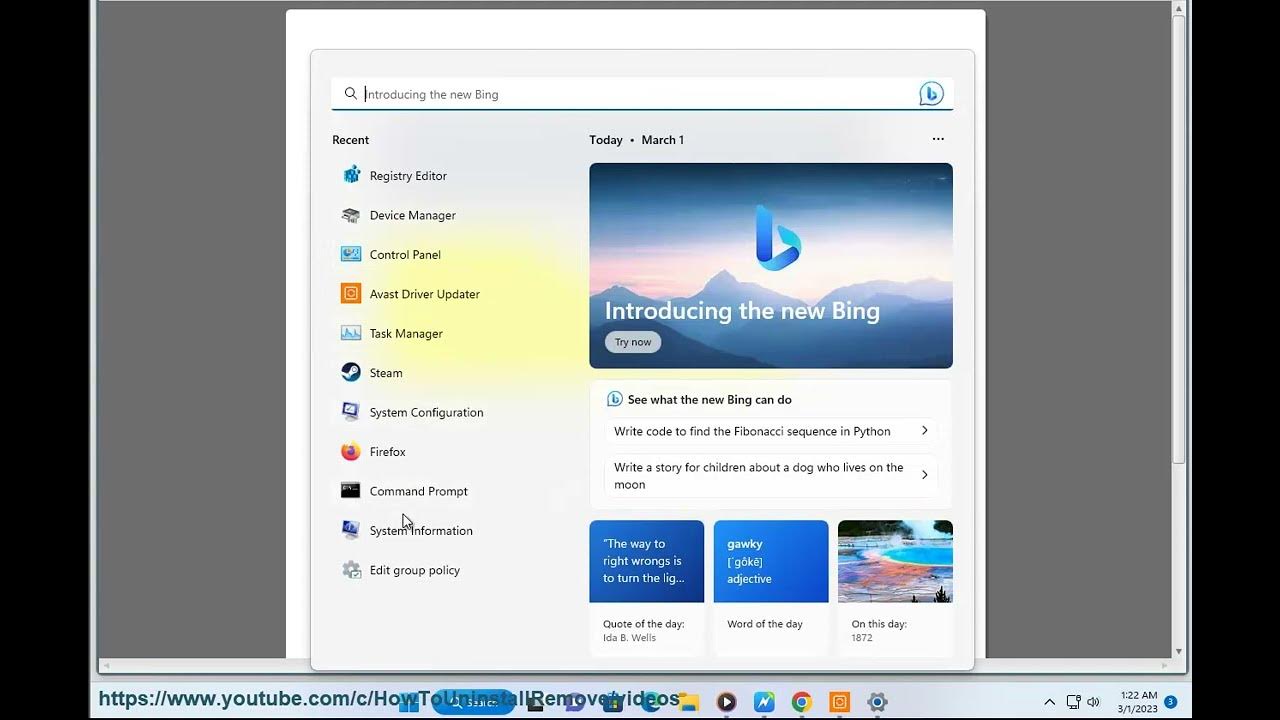Click the background window's scroll-right arrow
The width and height of the screenshot is (1280, 720).
[1163, 665]
